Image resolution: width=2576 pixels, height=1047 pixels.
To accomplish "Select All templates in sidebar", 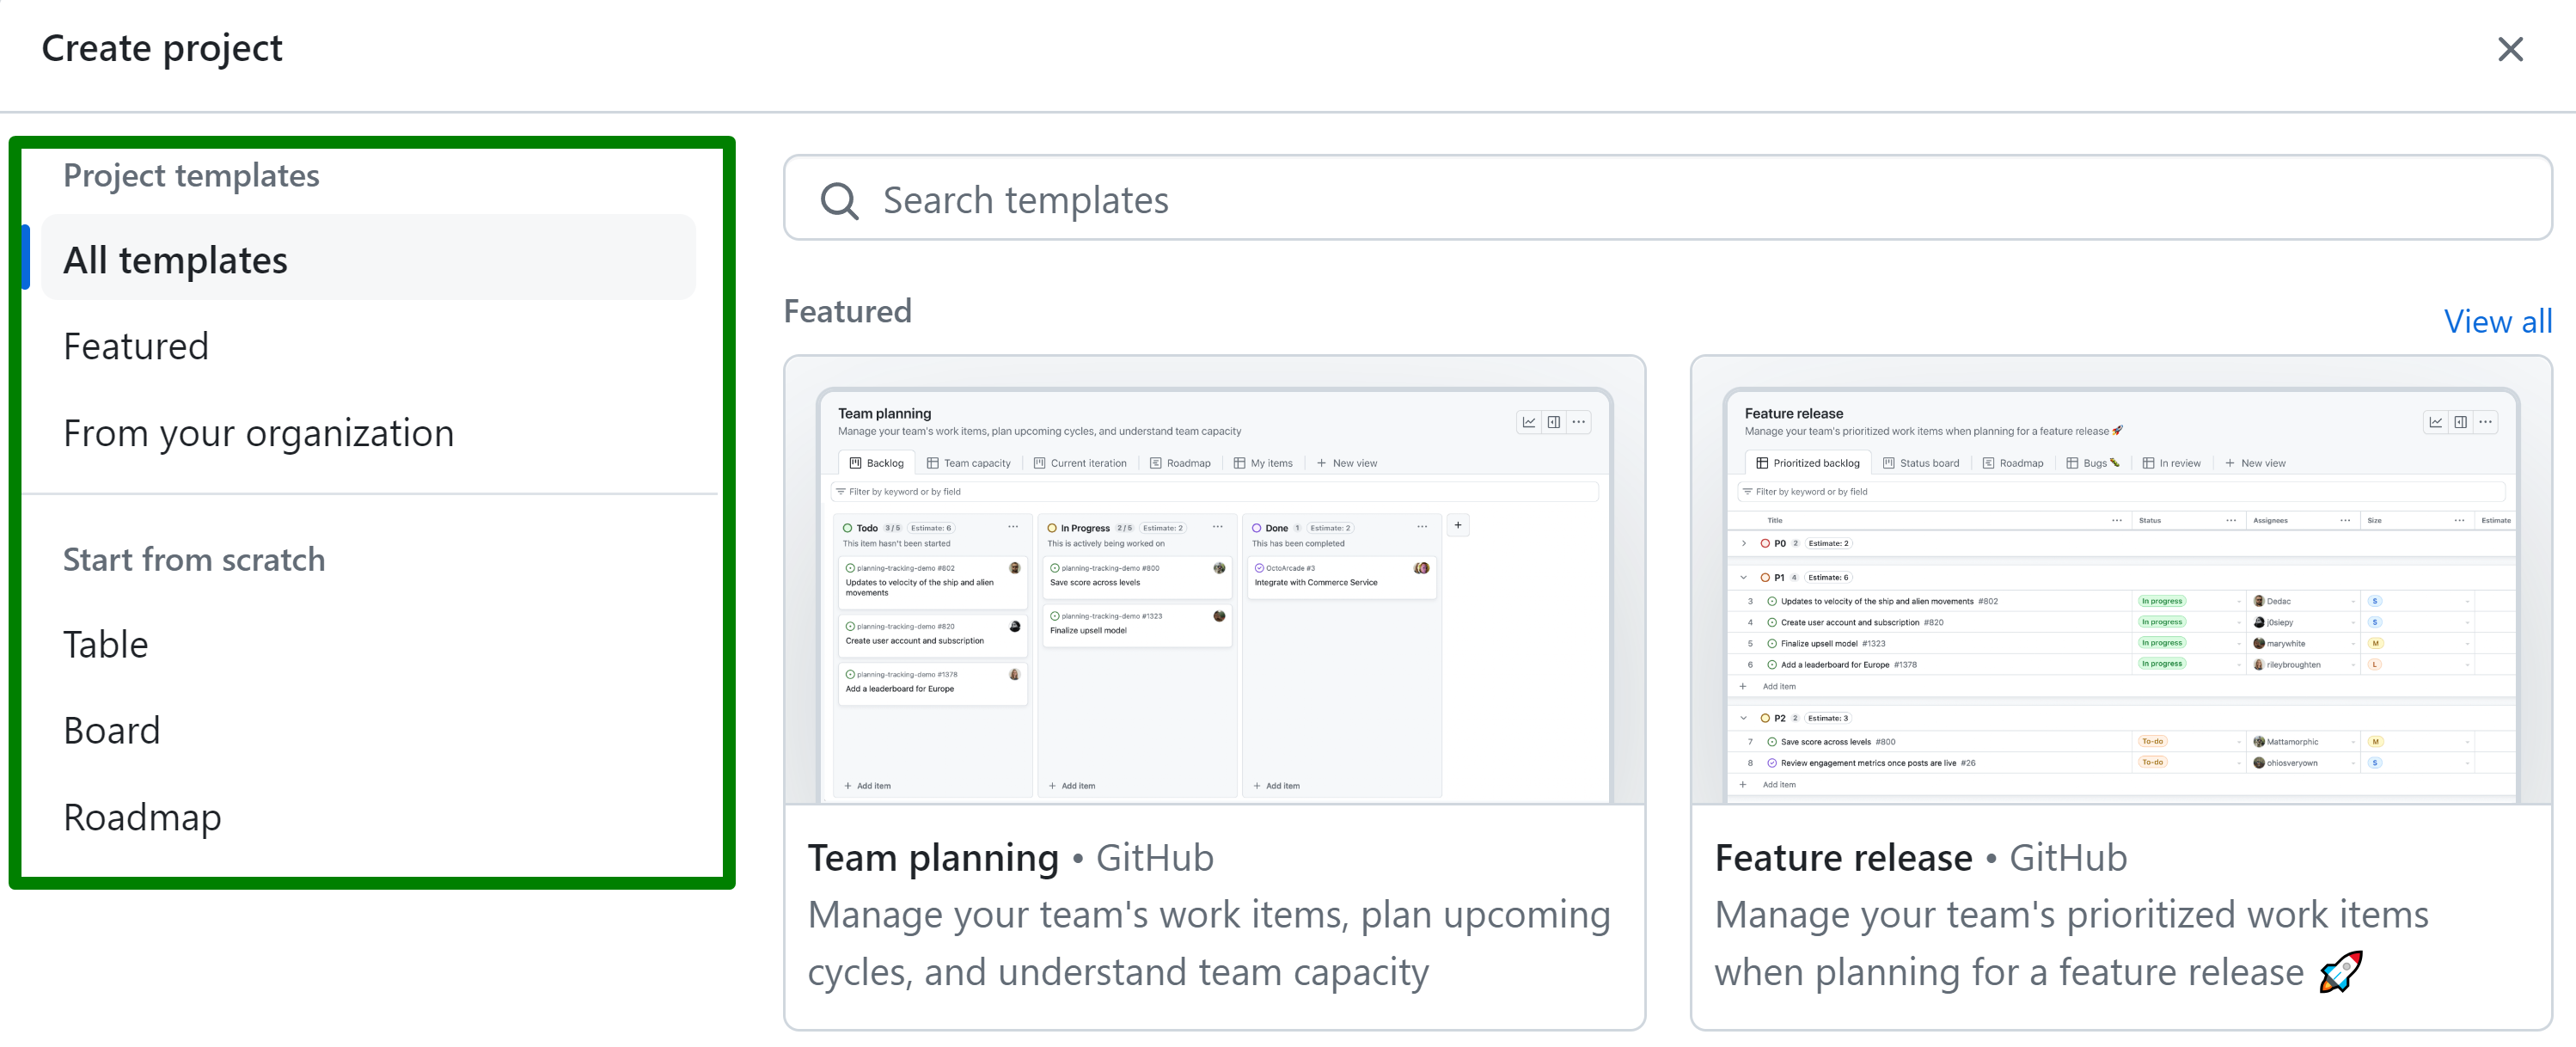I will point(368,259).
